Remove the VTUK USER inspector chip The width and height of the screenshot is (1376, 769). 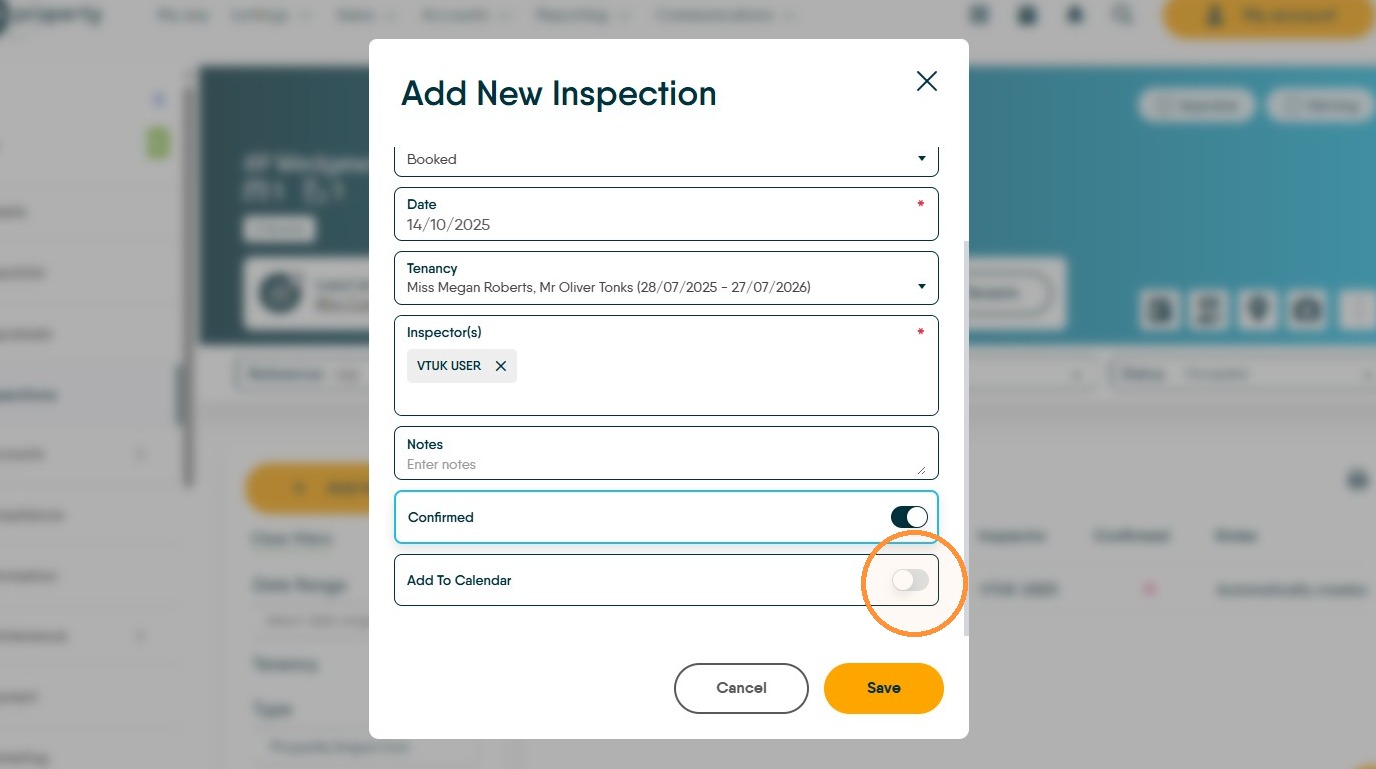tap(501, 366)
